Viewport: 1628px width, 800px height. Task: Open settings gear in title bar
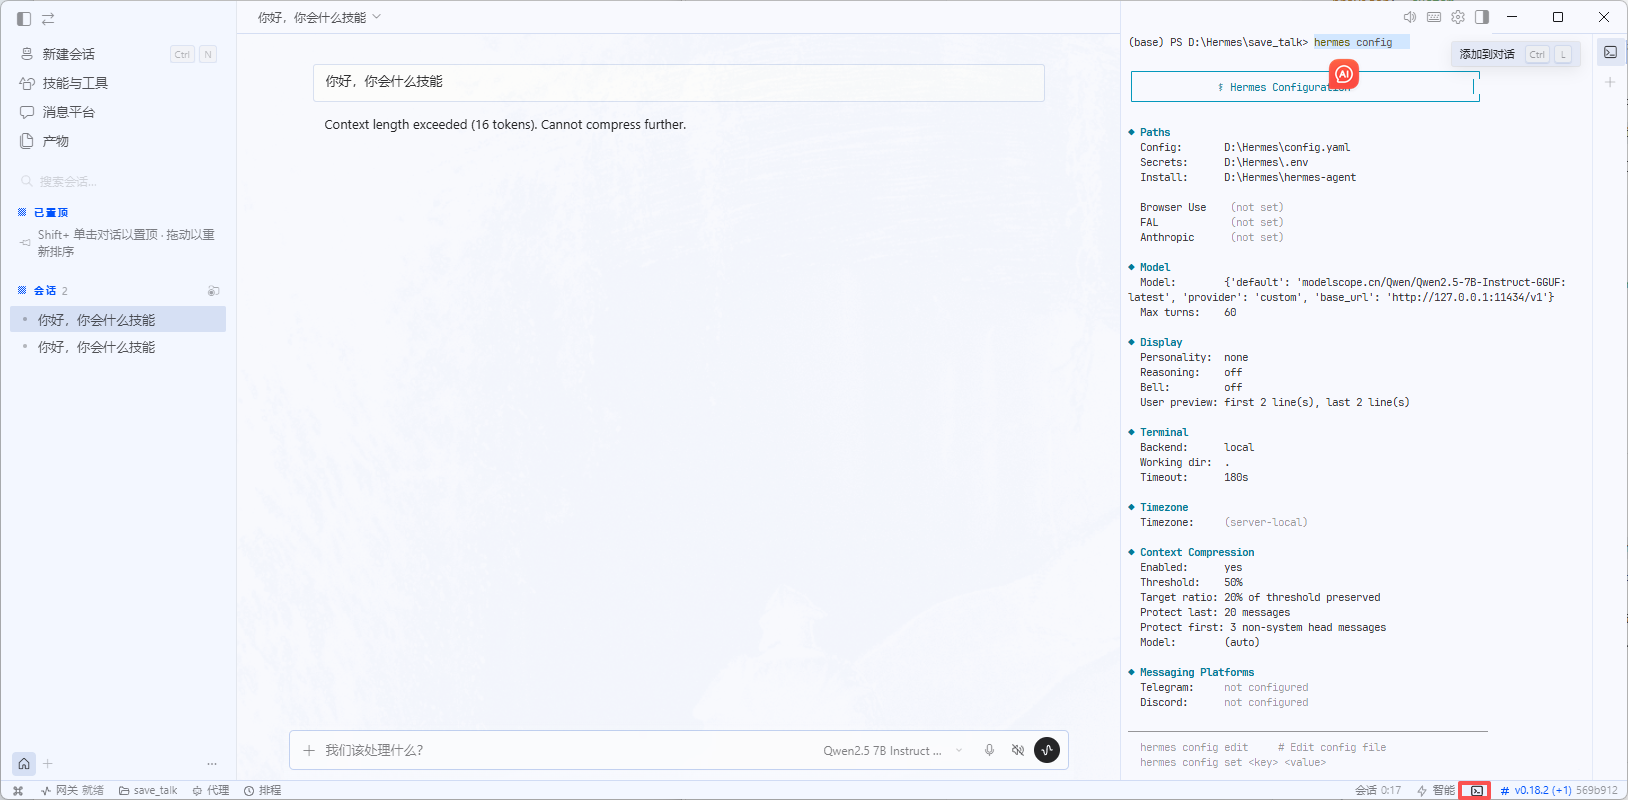[1458, 17]
